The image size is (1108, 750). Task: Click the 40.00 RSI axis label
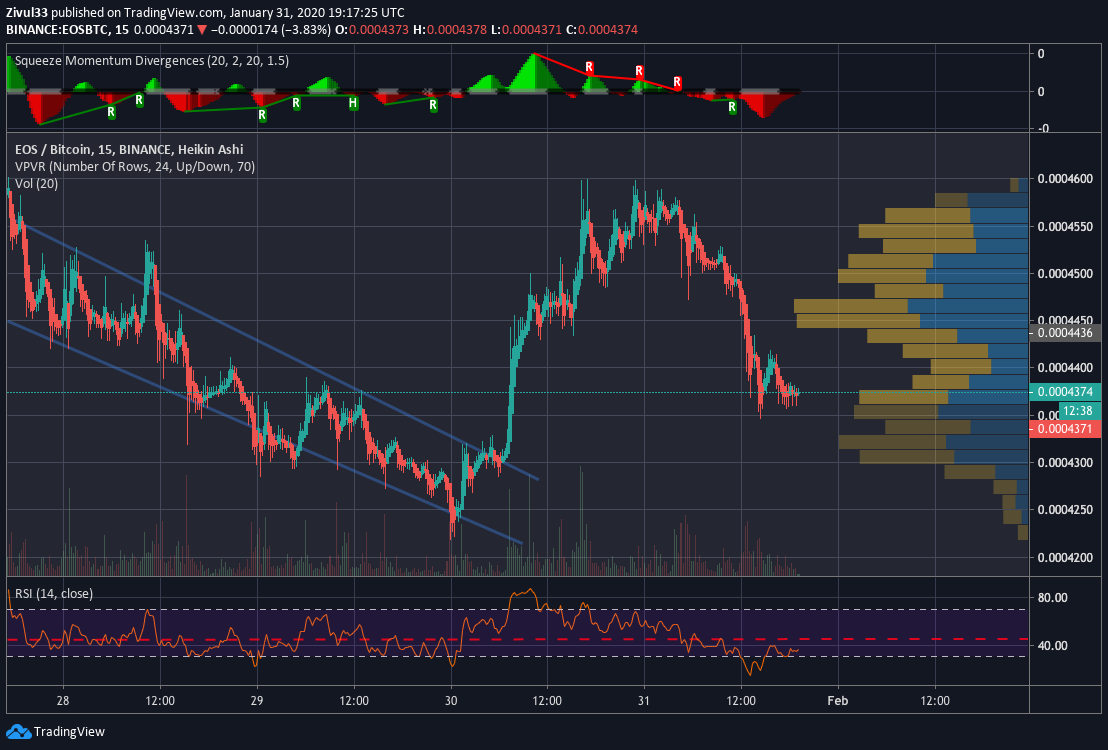point(1052,645)
